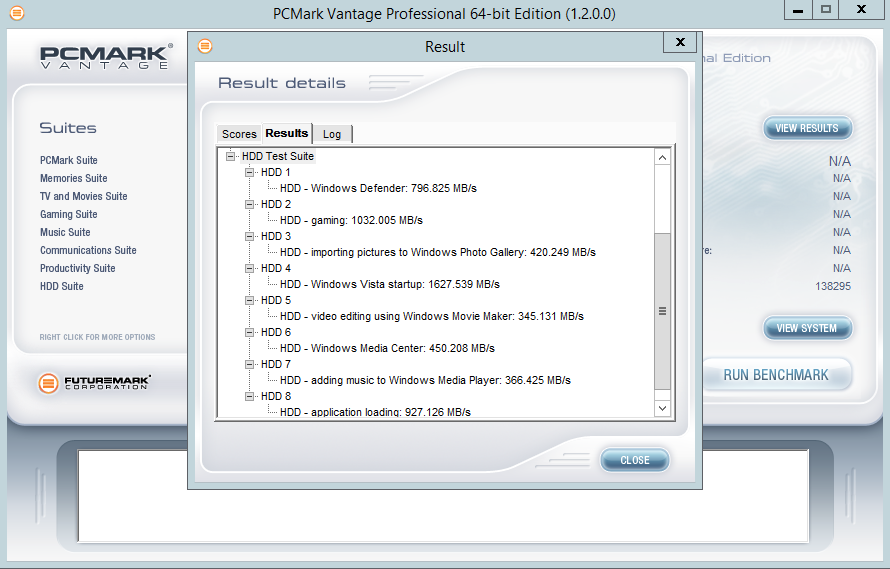Select Music Suite

[65, 232]
